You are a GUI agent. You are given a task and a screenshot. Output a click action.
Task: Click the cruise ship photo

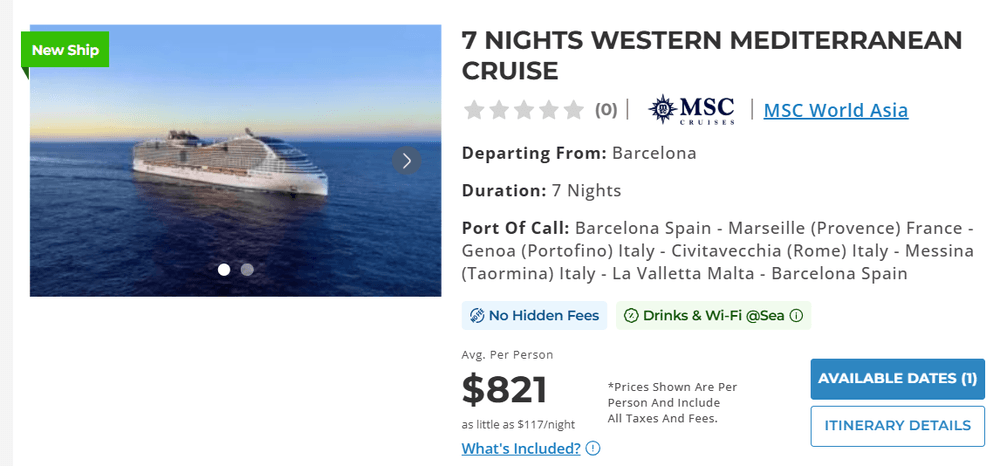pyautogui.click(x=235, y=161)
